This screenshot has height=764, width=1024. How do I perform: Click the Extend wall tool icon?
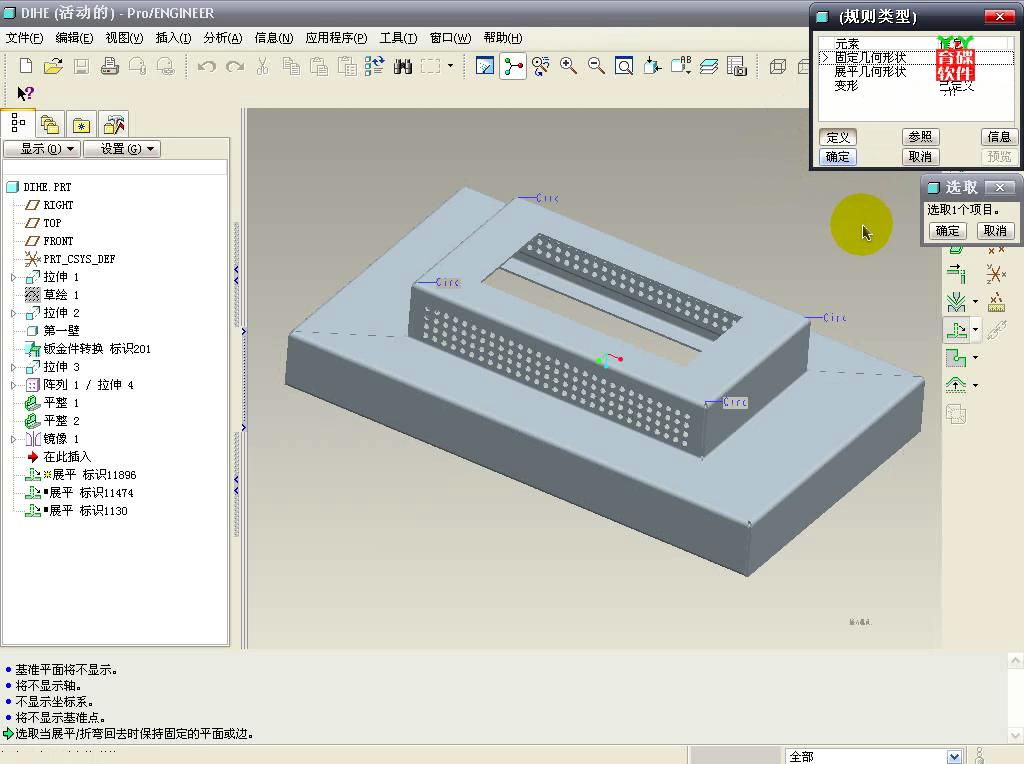coord(956,273)
